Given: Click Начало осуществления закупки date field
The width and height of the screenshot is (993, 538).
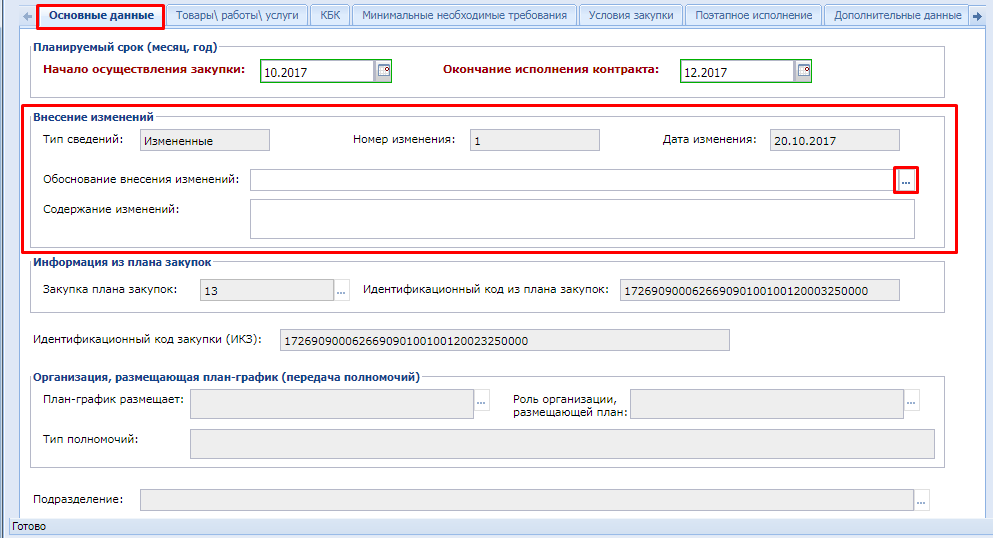Looking at the screenshot, I should coord(316,72).
